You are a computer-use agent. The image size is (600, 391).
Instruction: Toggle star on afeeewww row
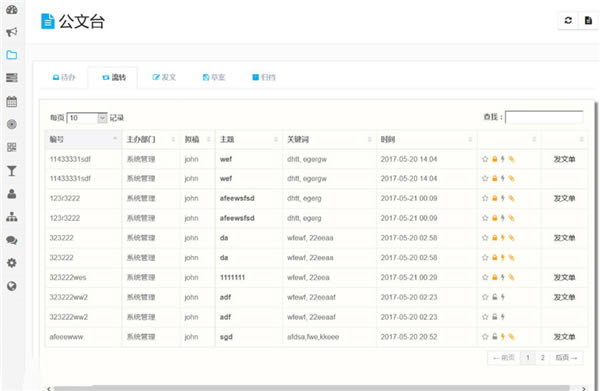[485, 337]
